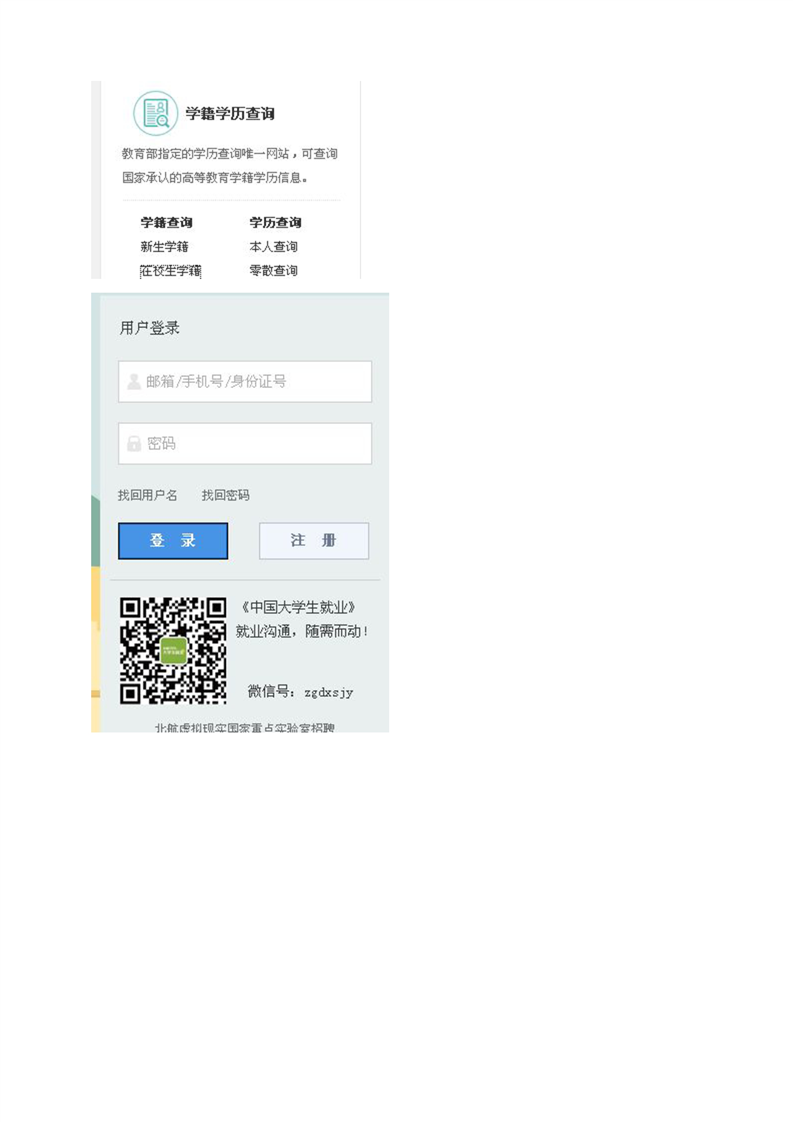793x1122 pixels.
Task: Click the 学籍学历查询 document search icon
Action: coord(155,113)
